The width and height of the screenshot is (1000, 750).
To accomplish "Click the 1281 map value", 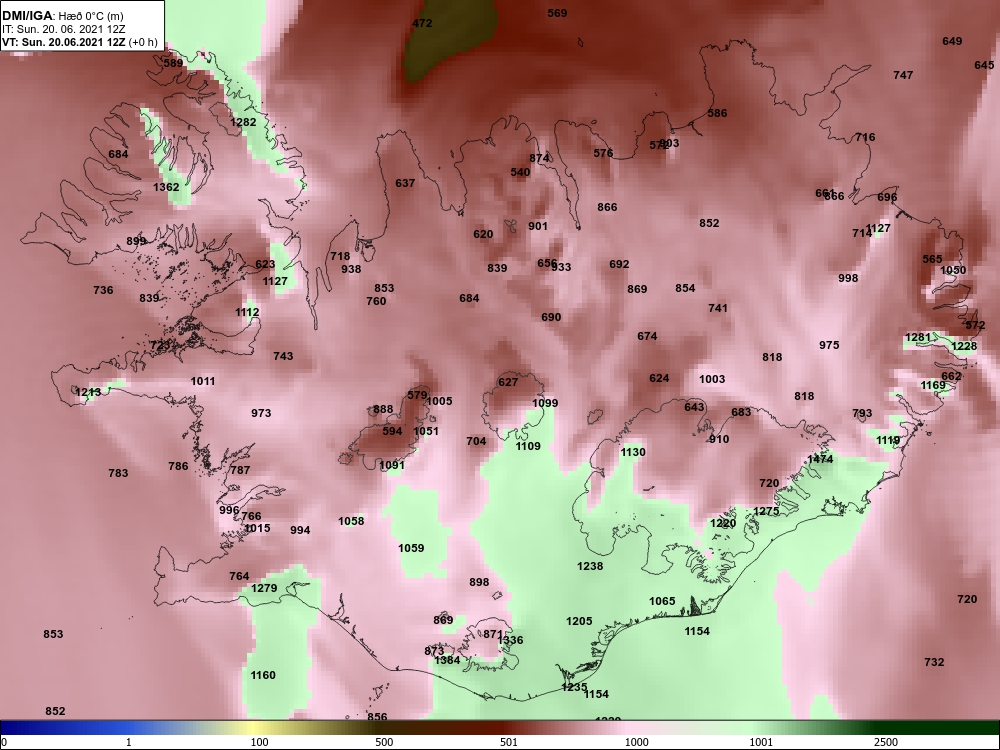I will 918,337.
